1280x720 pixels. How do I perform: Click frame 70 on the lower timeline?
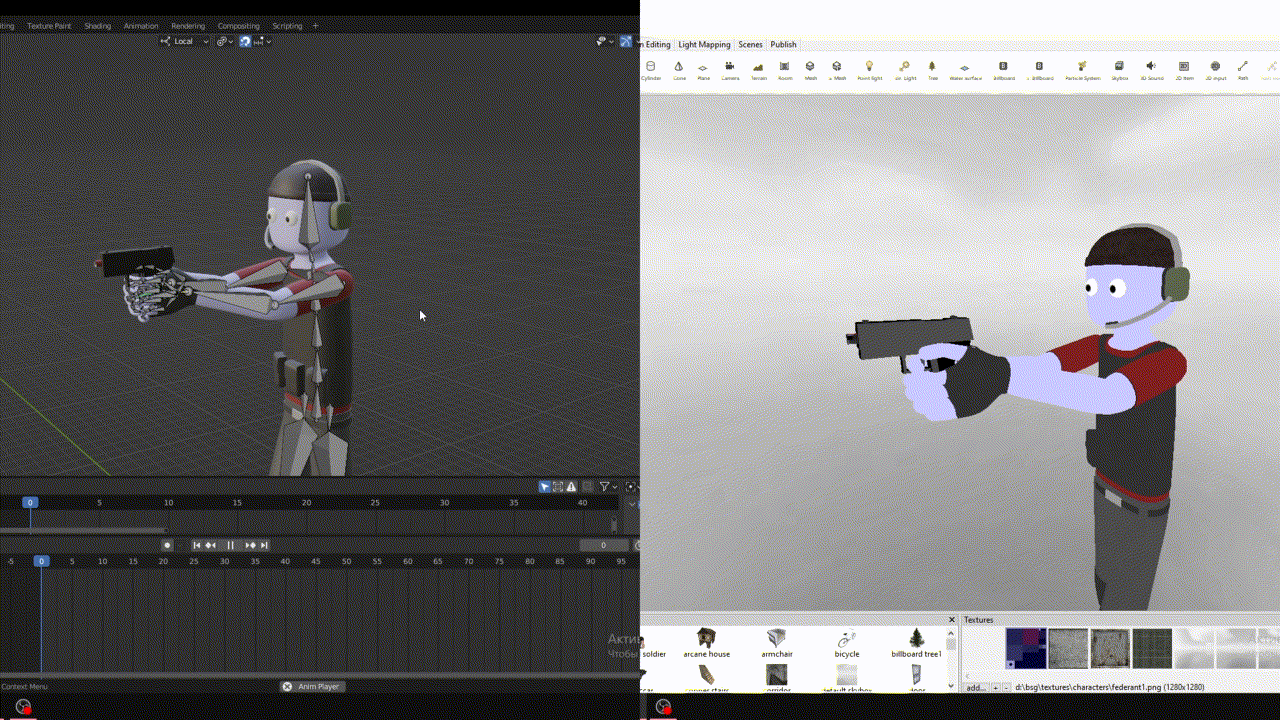[x=468, y=562]
